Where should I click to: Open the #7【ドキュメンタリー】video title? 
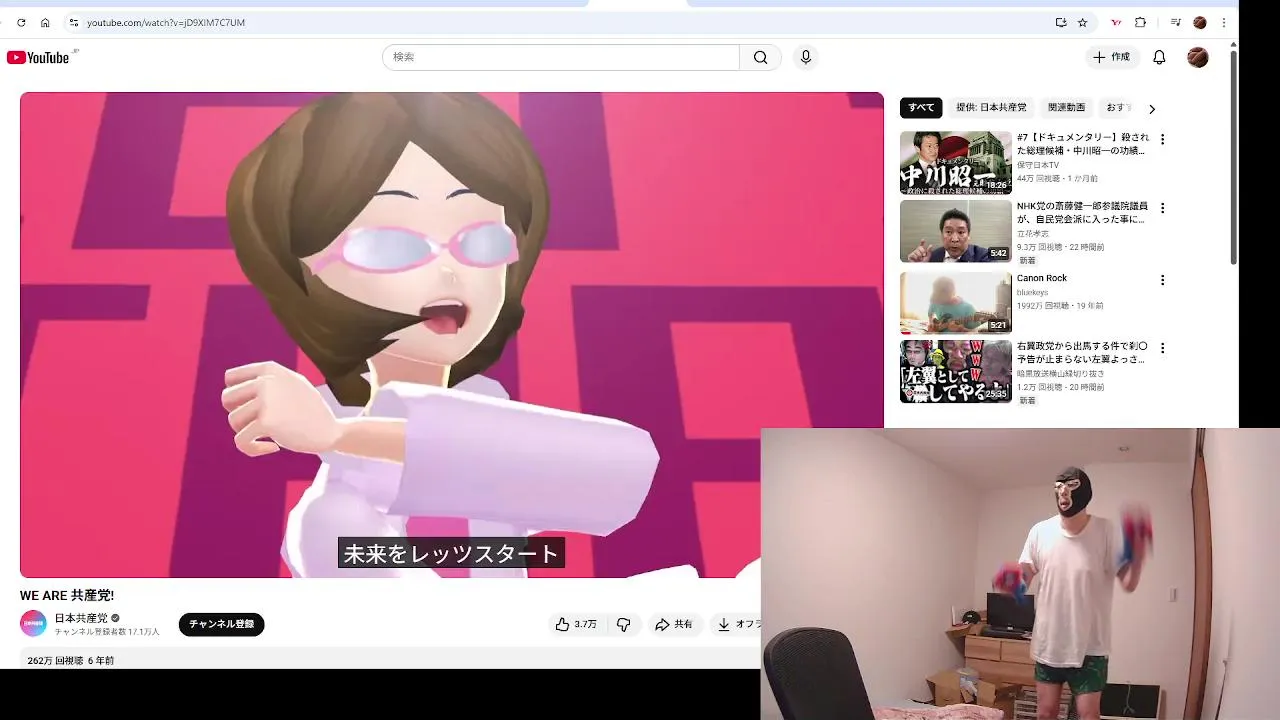coord(1083,143)
